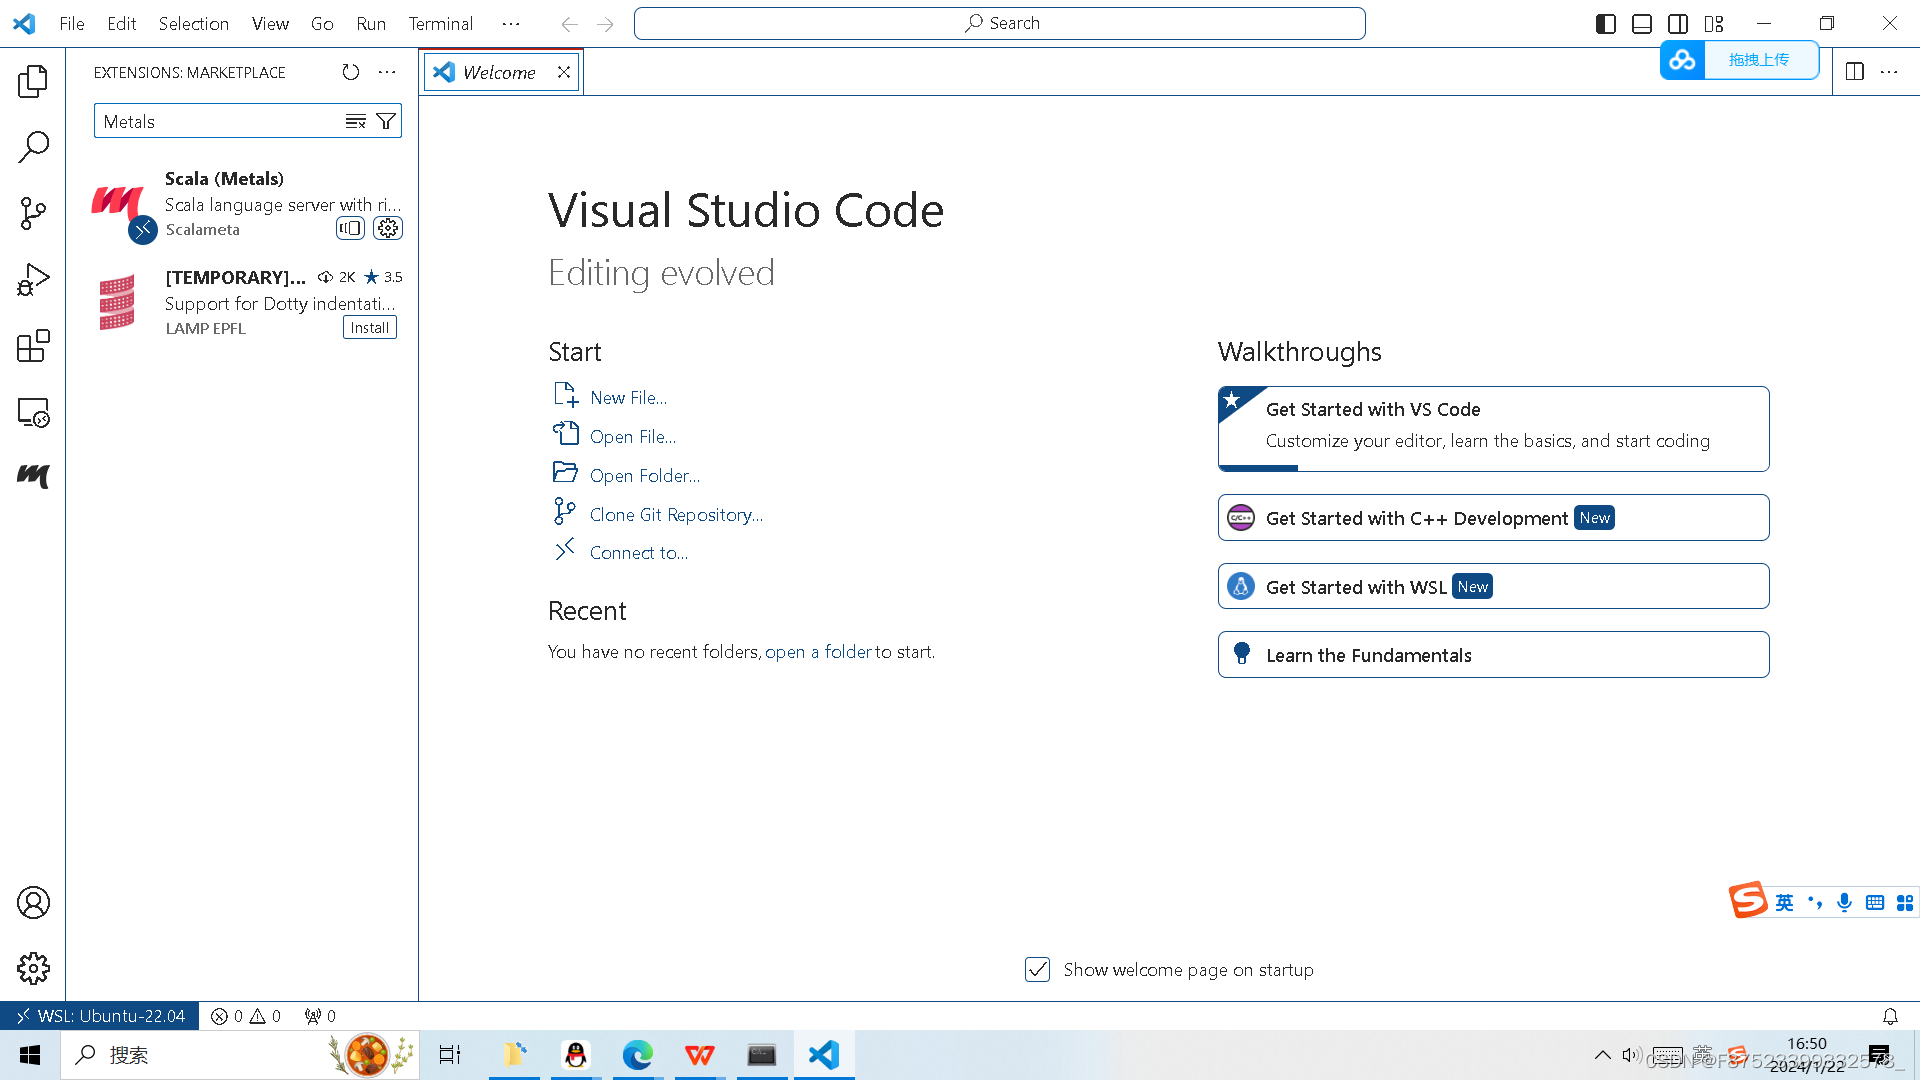Open Microsoft Edge from taskbar
This screenshot has height=1080, width=1920.
tap(637, 1055)
